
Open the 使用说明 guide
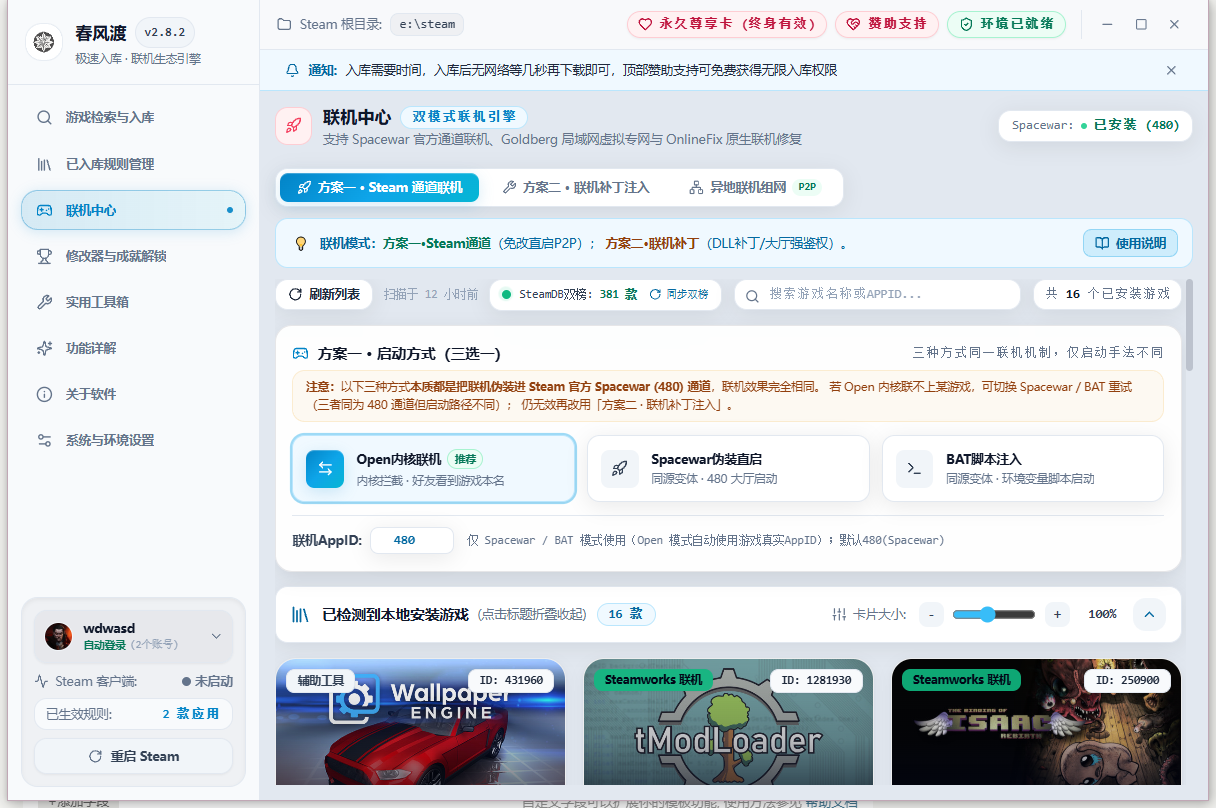tap(1130, 243)
